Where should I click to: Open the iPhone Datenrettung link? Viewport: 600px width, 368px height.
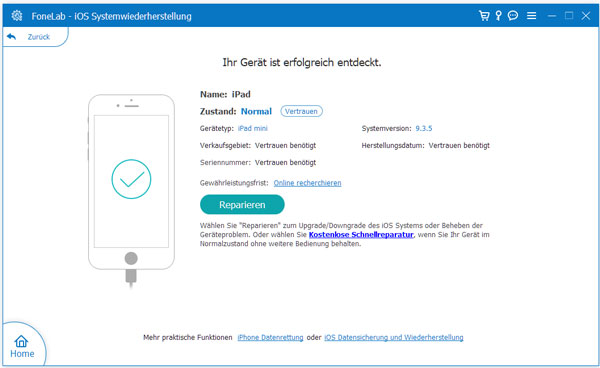pos(270,337)
